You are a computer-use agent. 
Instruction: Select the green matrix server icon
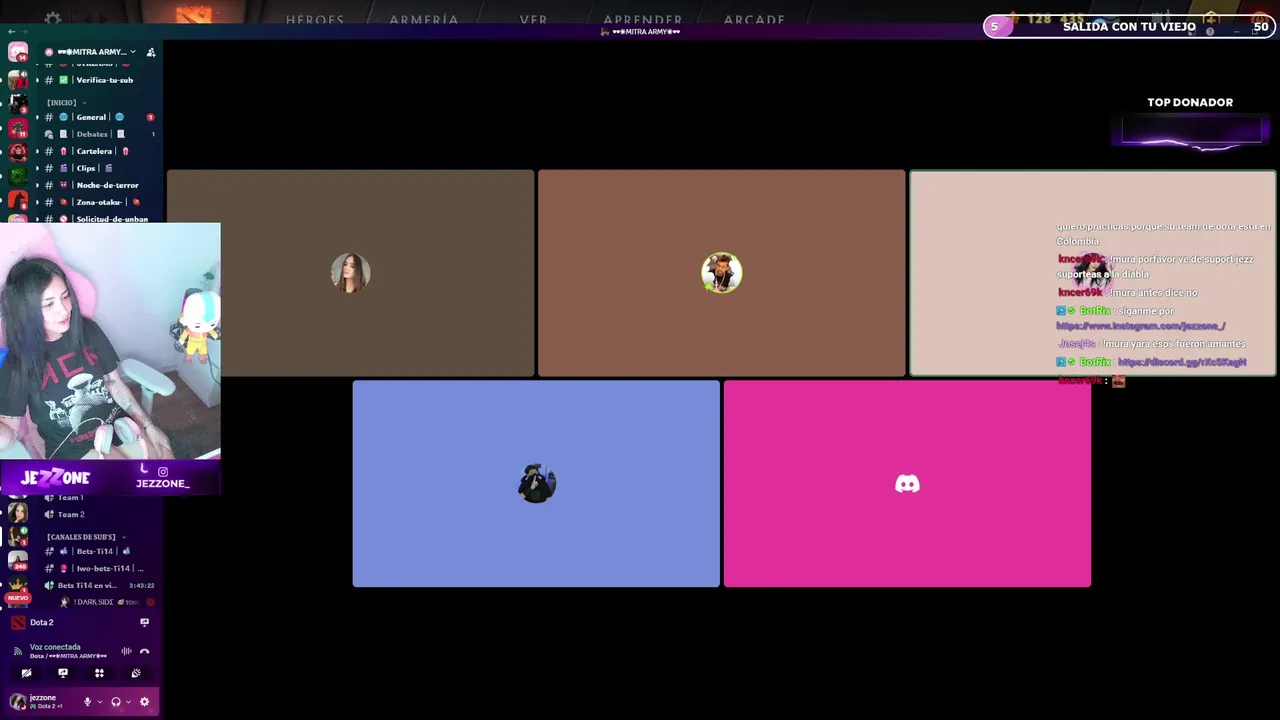pos(18,177)
